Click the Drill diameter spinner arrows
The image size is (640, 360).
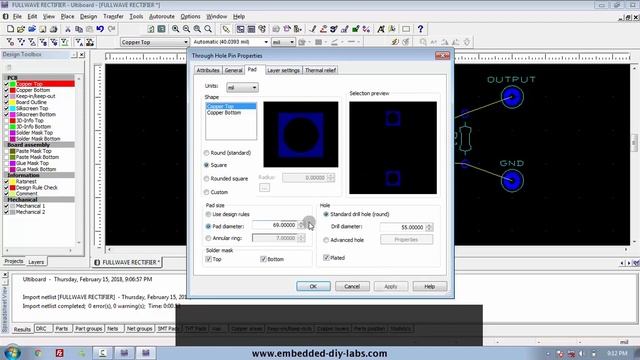click(429, 227)
